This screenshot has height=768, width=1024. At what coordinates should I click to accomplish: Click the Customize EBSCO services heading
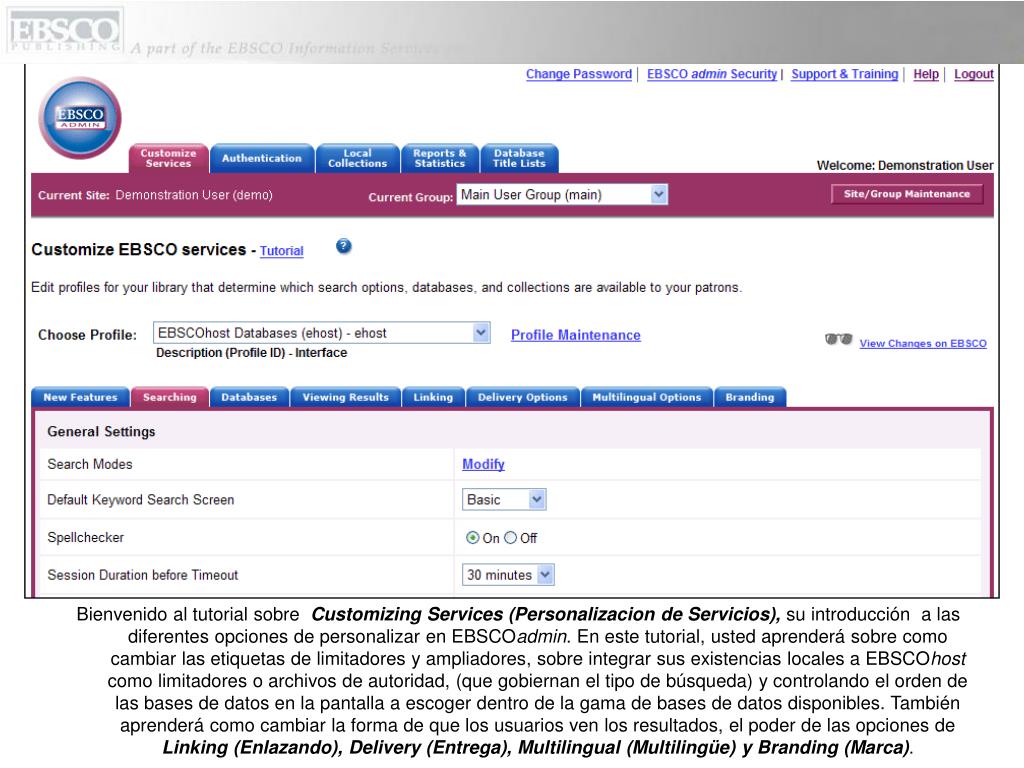coord(138,249)
